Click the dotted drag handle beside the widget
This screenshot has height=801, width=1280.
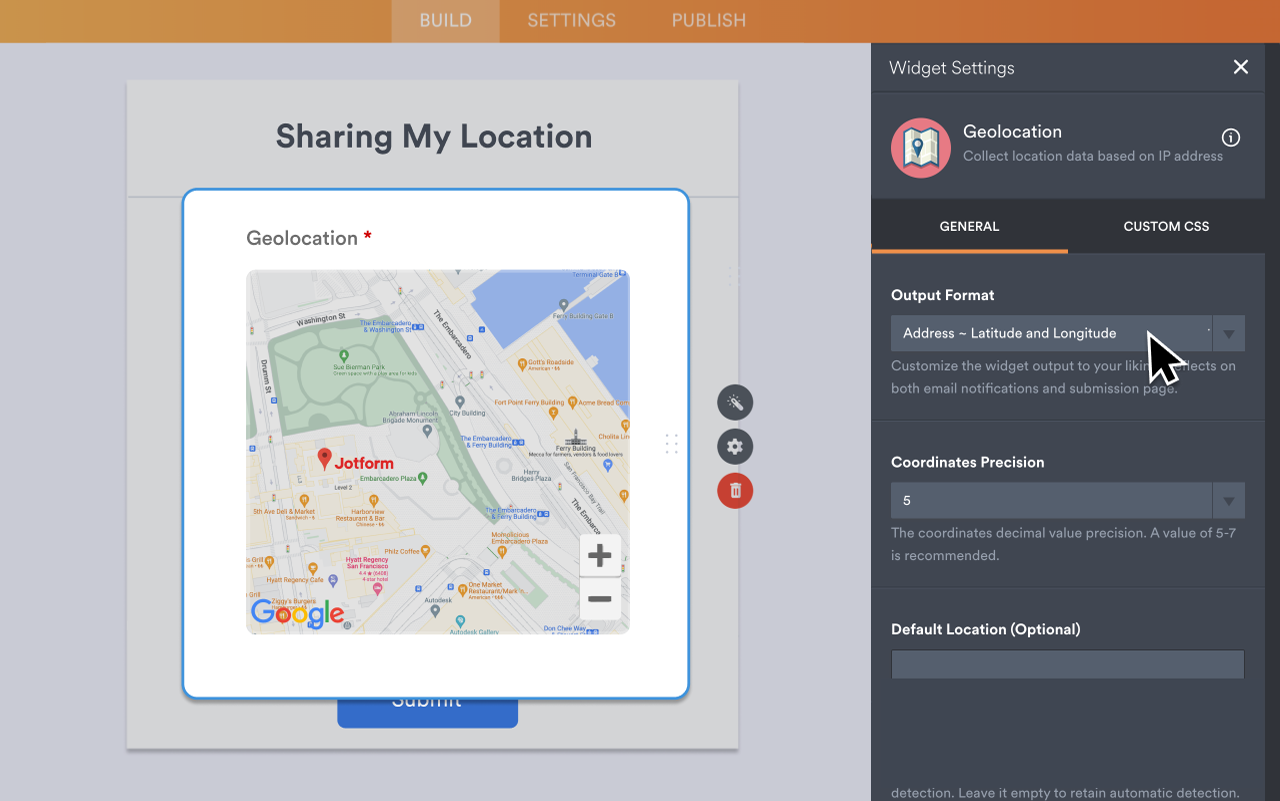point(671,443)
